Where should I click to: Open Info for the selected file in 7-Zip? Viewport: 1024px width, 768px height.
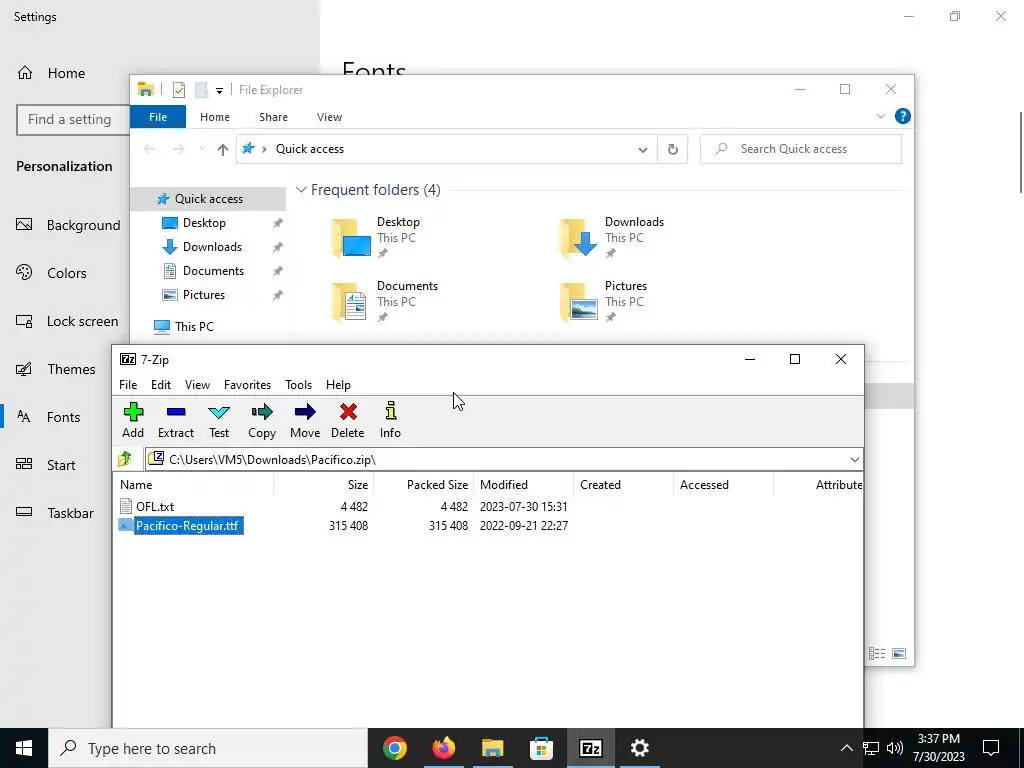point(391,421)
